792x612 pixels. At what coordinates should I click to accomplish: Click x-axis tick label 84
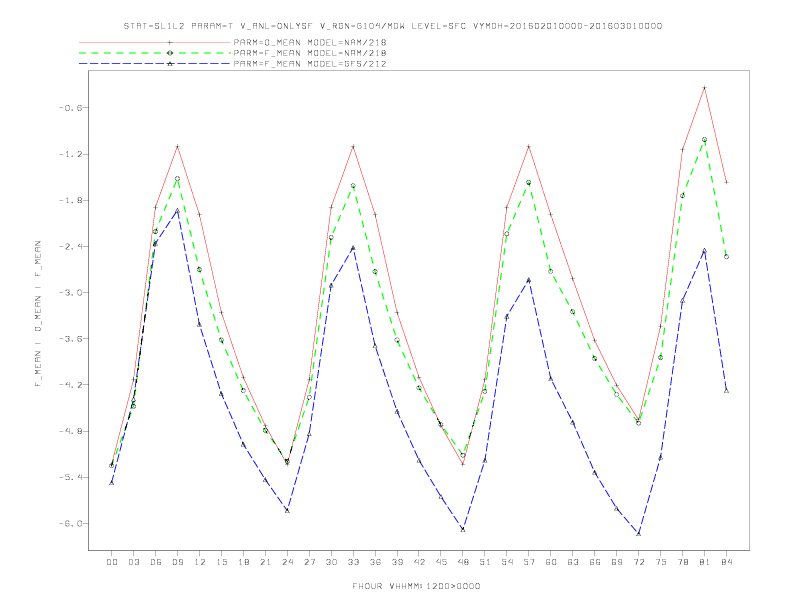tap(726, 562)
